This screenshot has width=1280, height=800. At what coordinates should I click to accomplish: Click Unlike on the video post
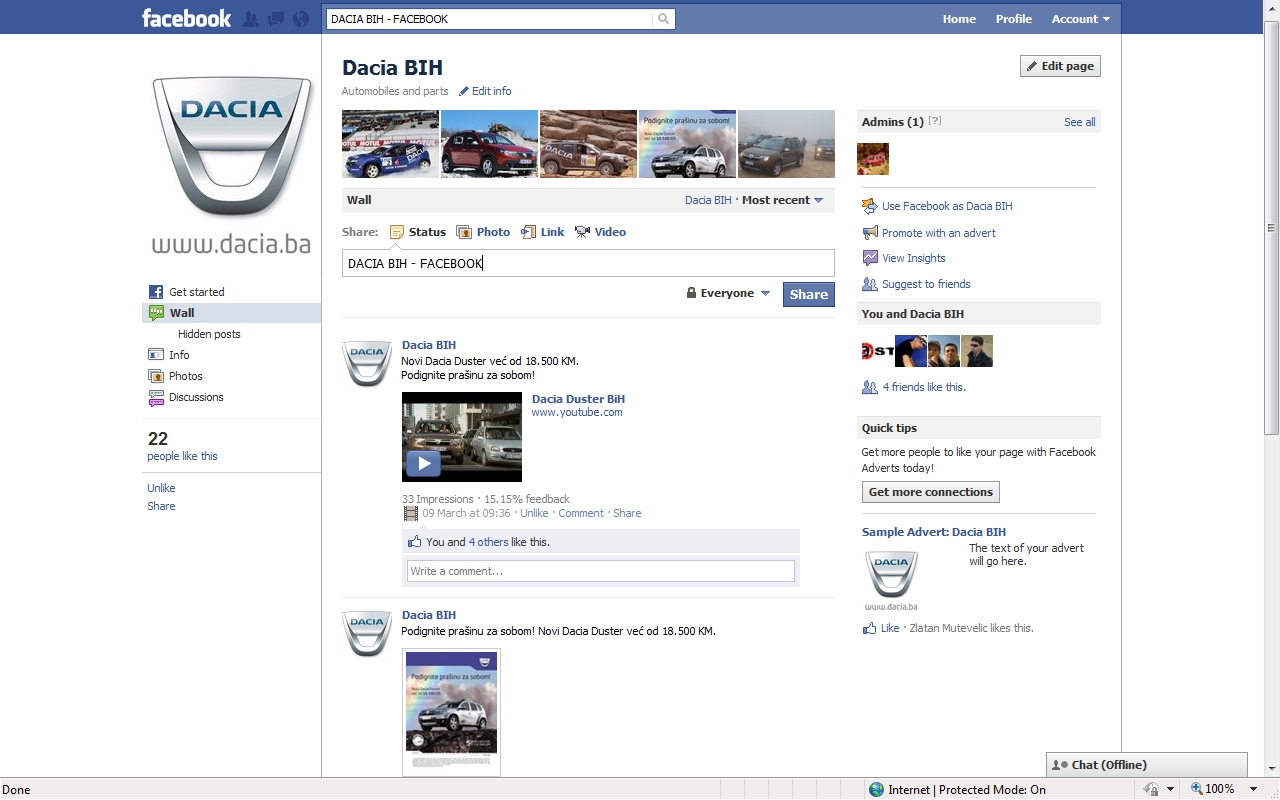point(534,513)
